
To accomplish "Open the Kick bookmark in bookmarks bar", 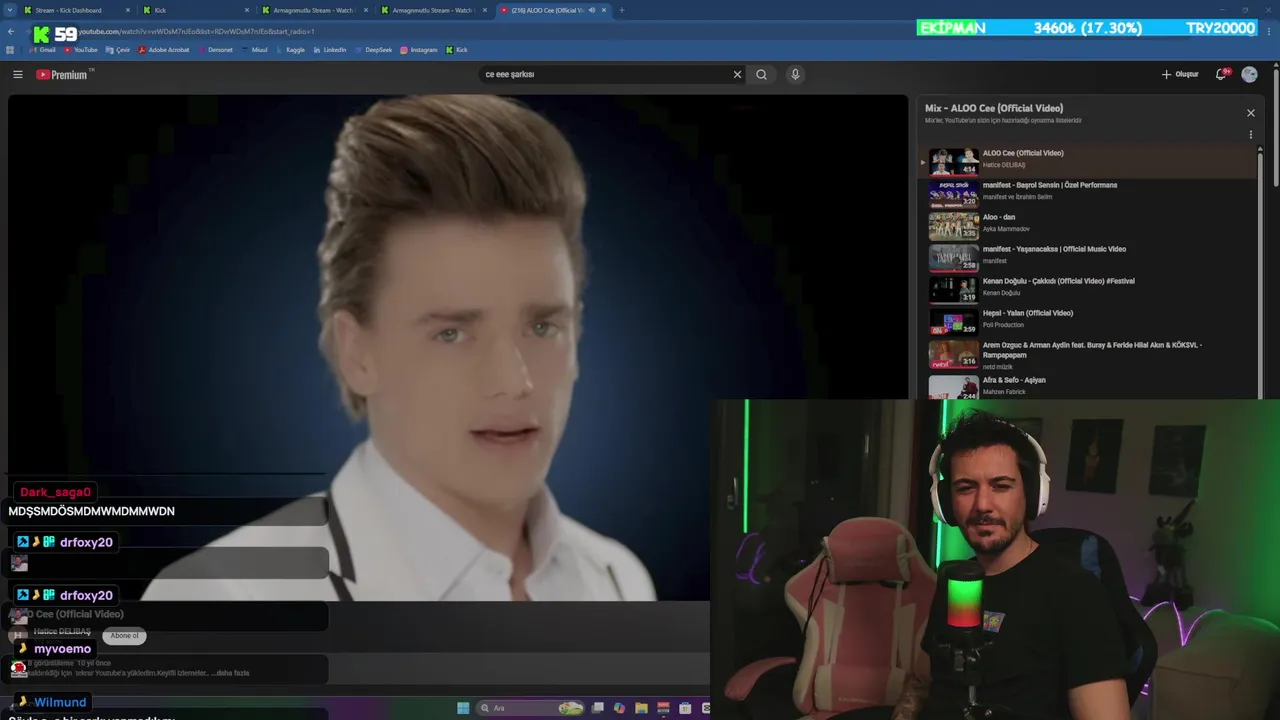I will pos(457,49).
